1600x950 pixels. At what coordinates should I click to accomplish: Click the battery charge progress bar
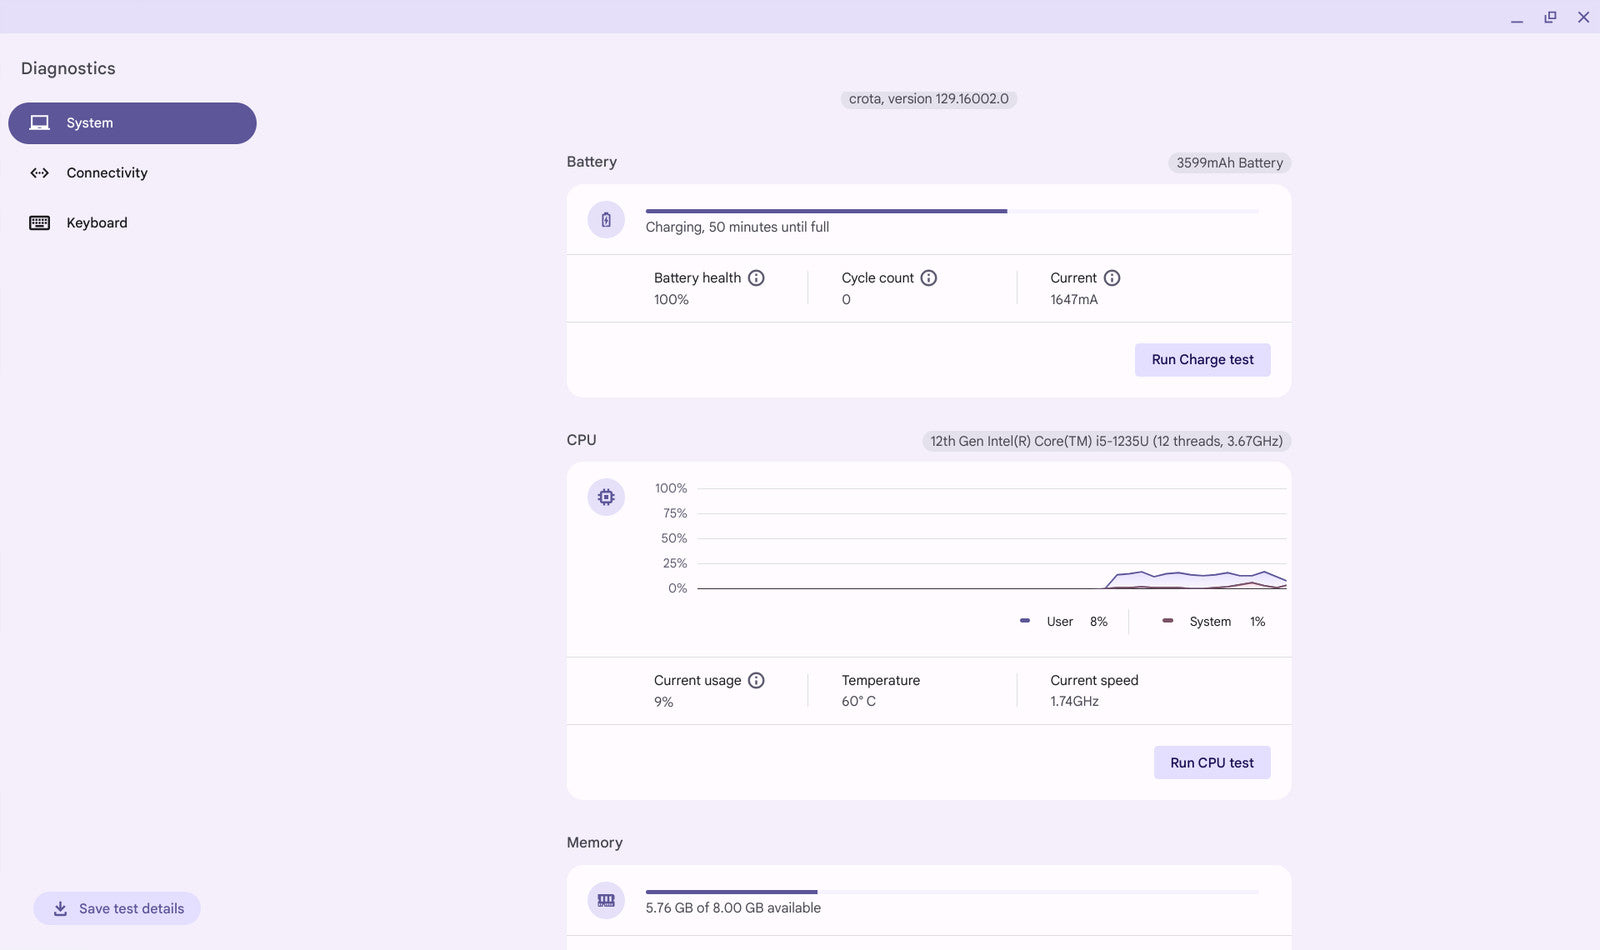click(x=951, y=211)
